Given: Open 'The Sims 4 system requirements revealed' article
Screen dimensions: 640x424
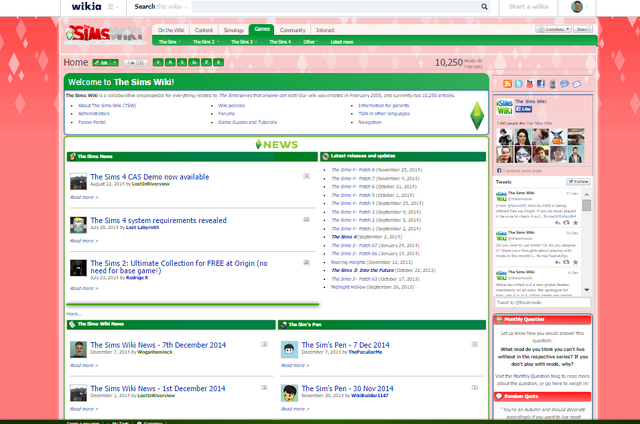Looking at the screenshot, I should pos(158,220).
